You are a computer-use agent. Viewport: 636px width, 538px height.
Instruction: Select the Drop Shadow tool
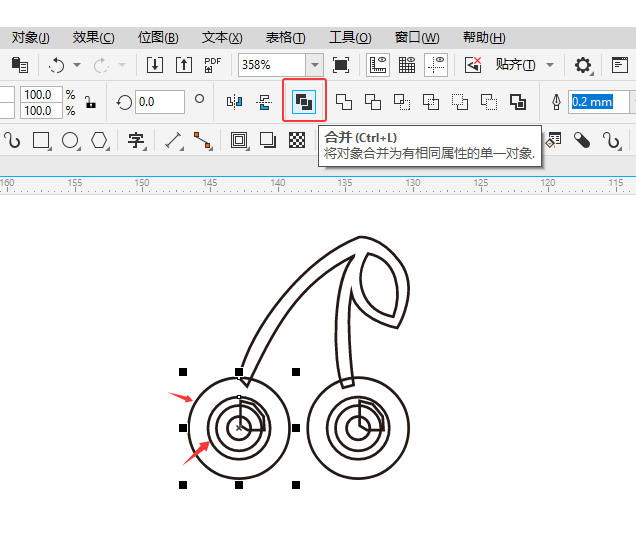268,140
